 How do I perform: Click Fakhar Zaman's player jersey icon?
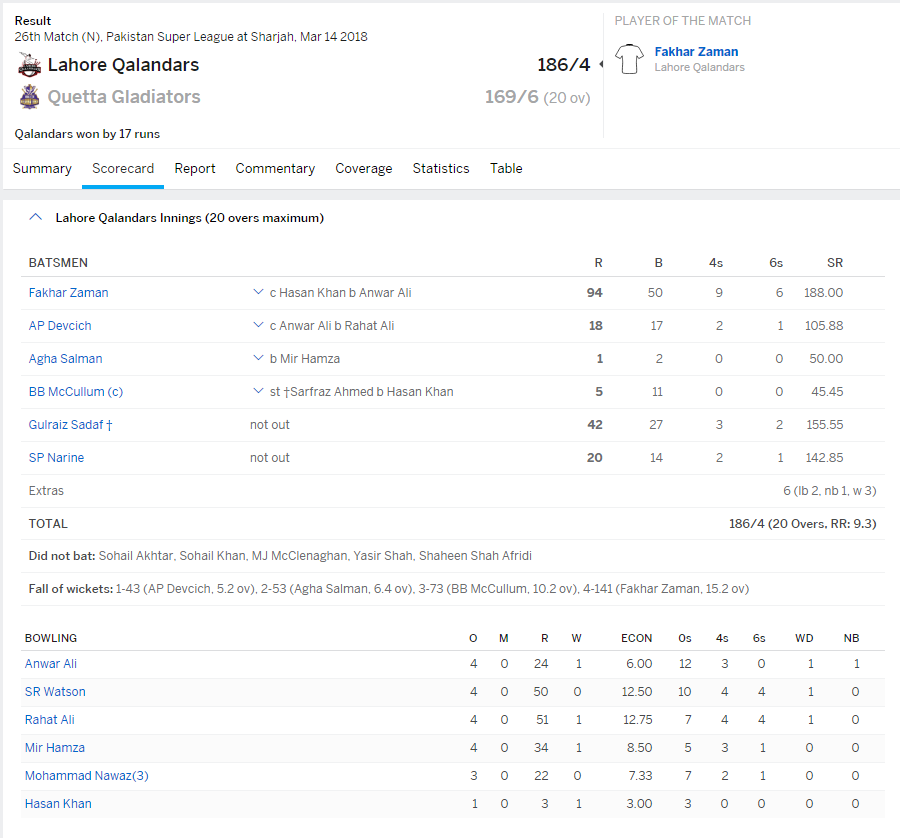click(x=629, y=59)
